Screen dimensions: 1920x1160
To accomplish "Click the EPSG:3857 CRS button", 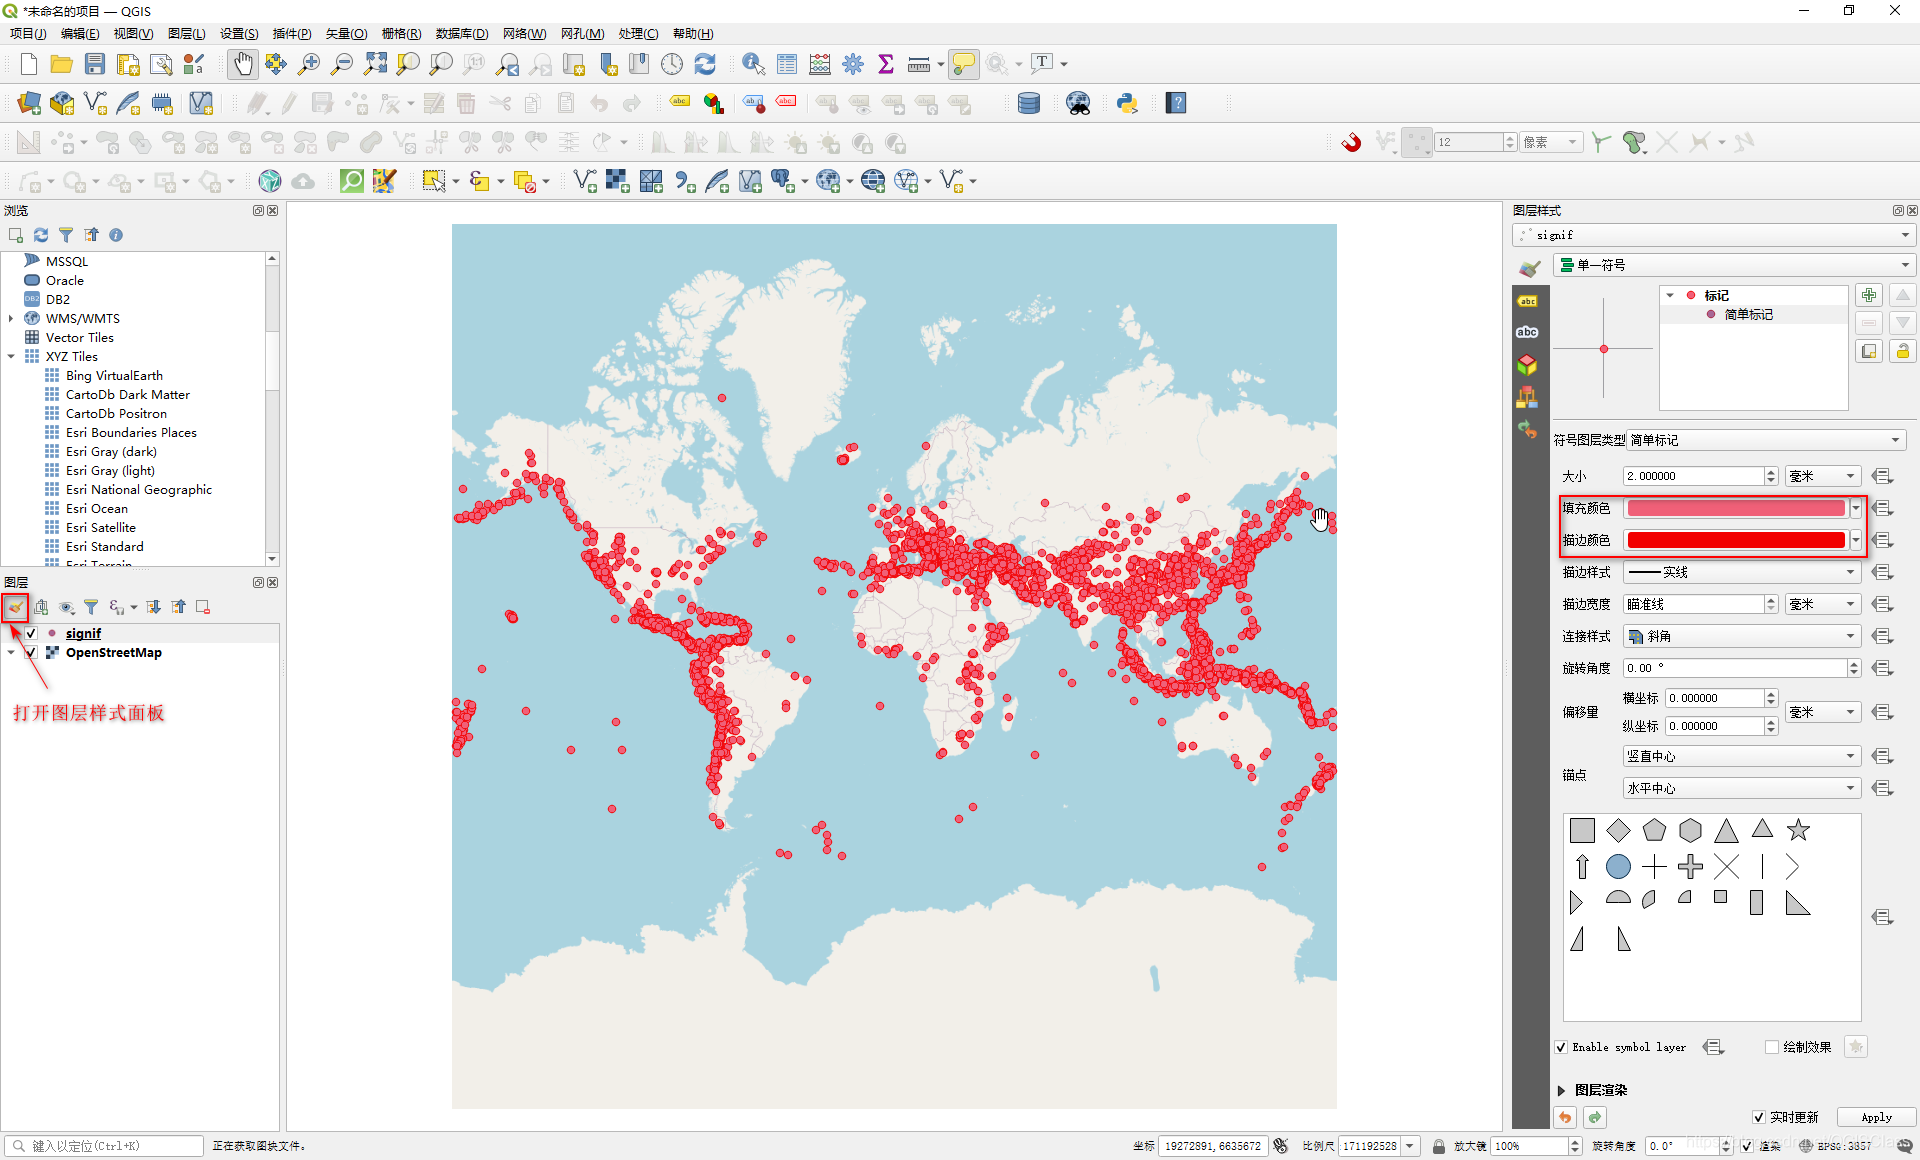I will (1836, 1146).
